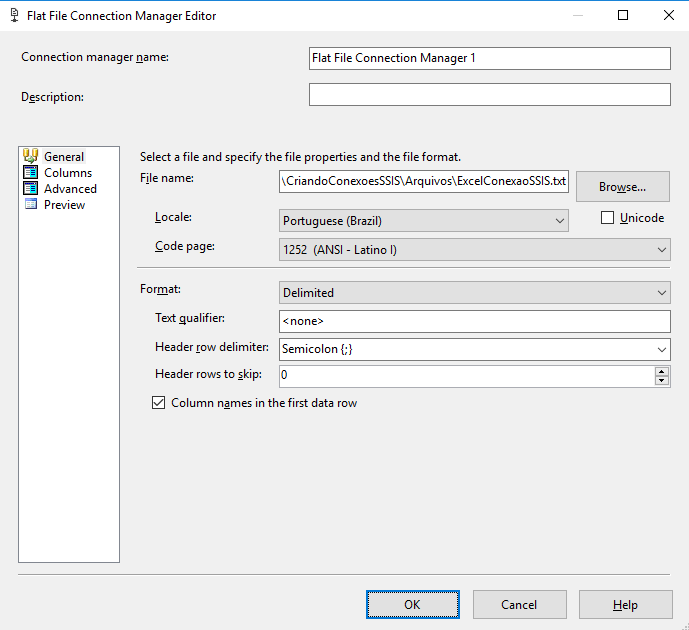Focus the Connection manager name field
This screenshot has width=689, height=630.
(490, 58)
